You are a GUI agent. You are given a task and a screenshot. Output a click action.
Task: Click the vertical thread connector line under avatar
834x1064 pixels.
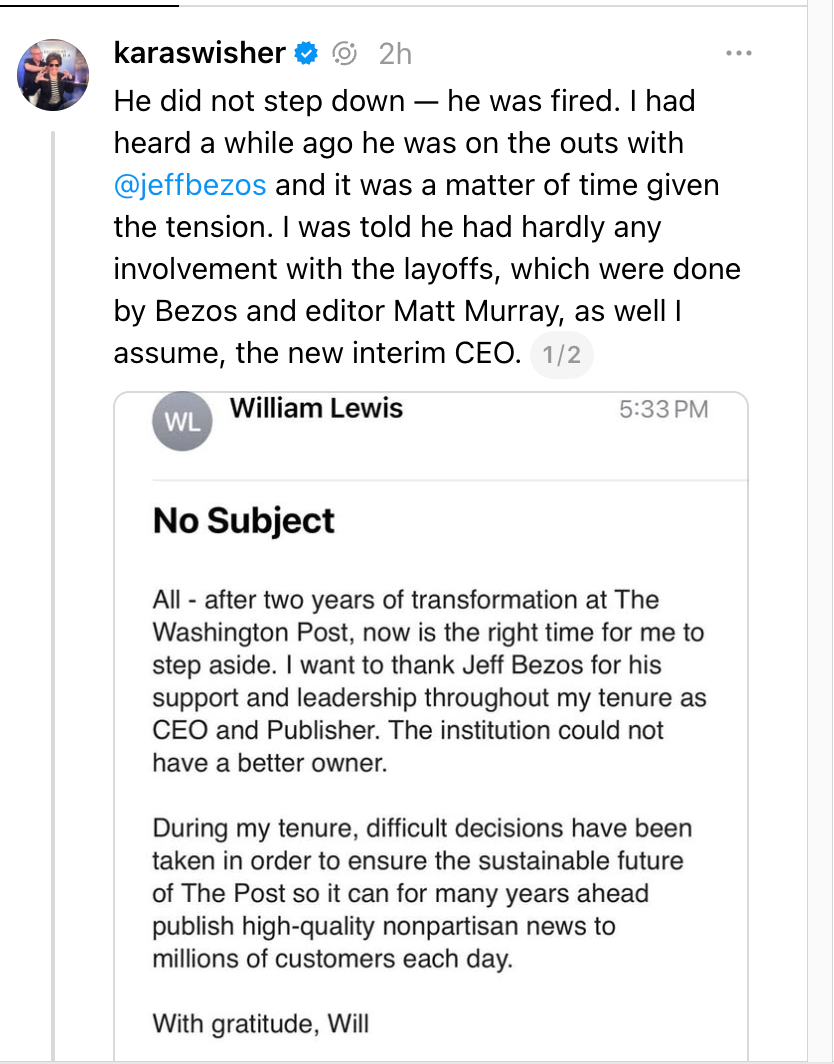[x=54, y=600]
